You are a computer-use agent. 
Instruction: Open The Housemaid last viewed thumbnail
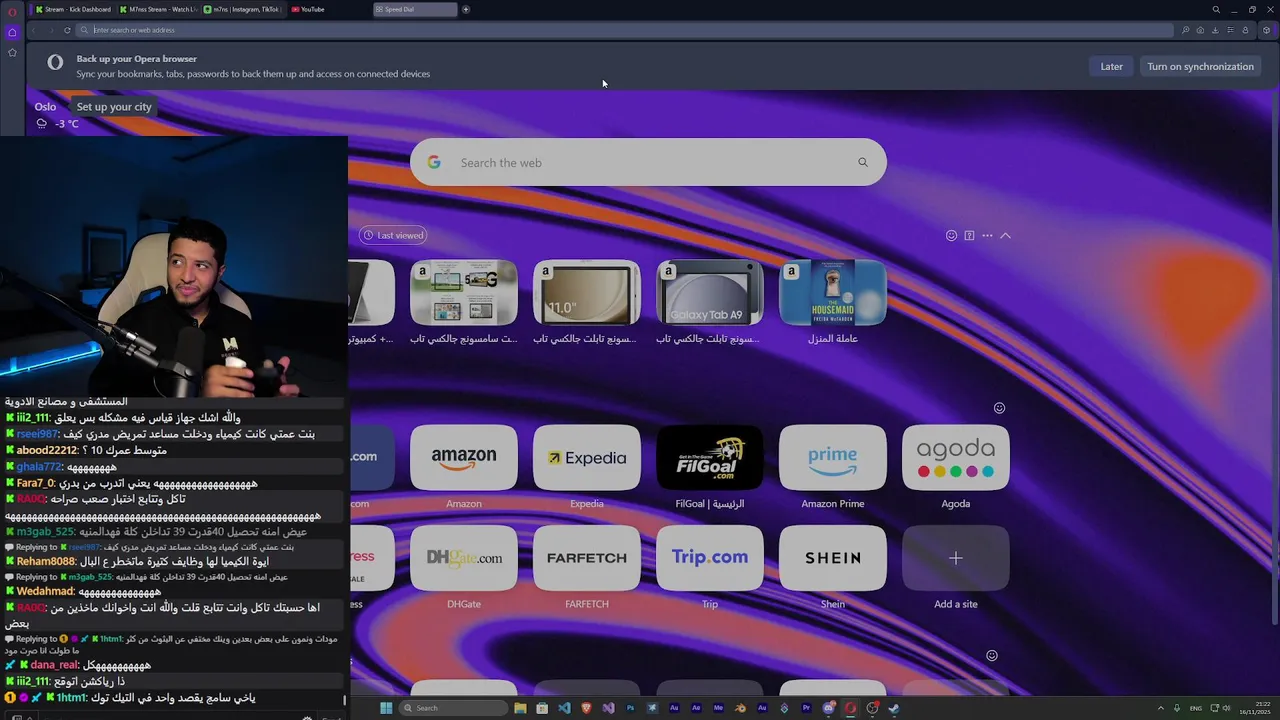pyautogui.click(x=833, y=293)
